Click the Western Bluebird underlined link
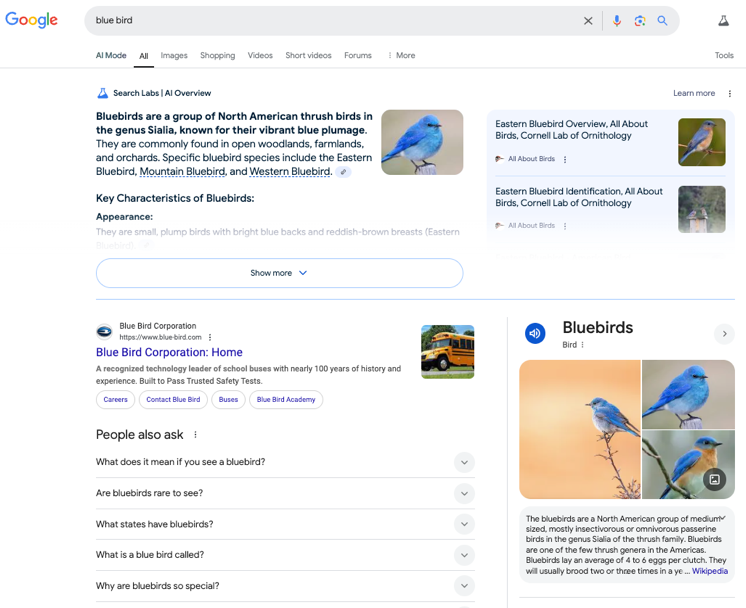 [290, 172]
